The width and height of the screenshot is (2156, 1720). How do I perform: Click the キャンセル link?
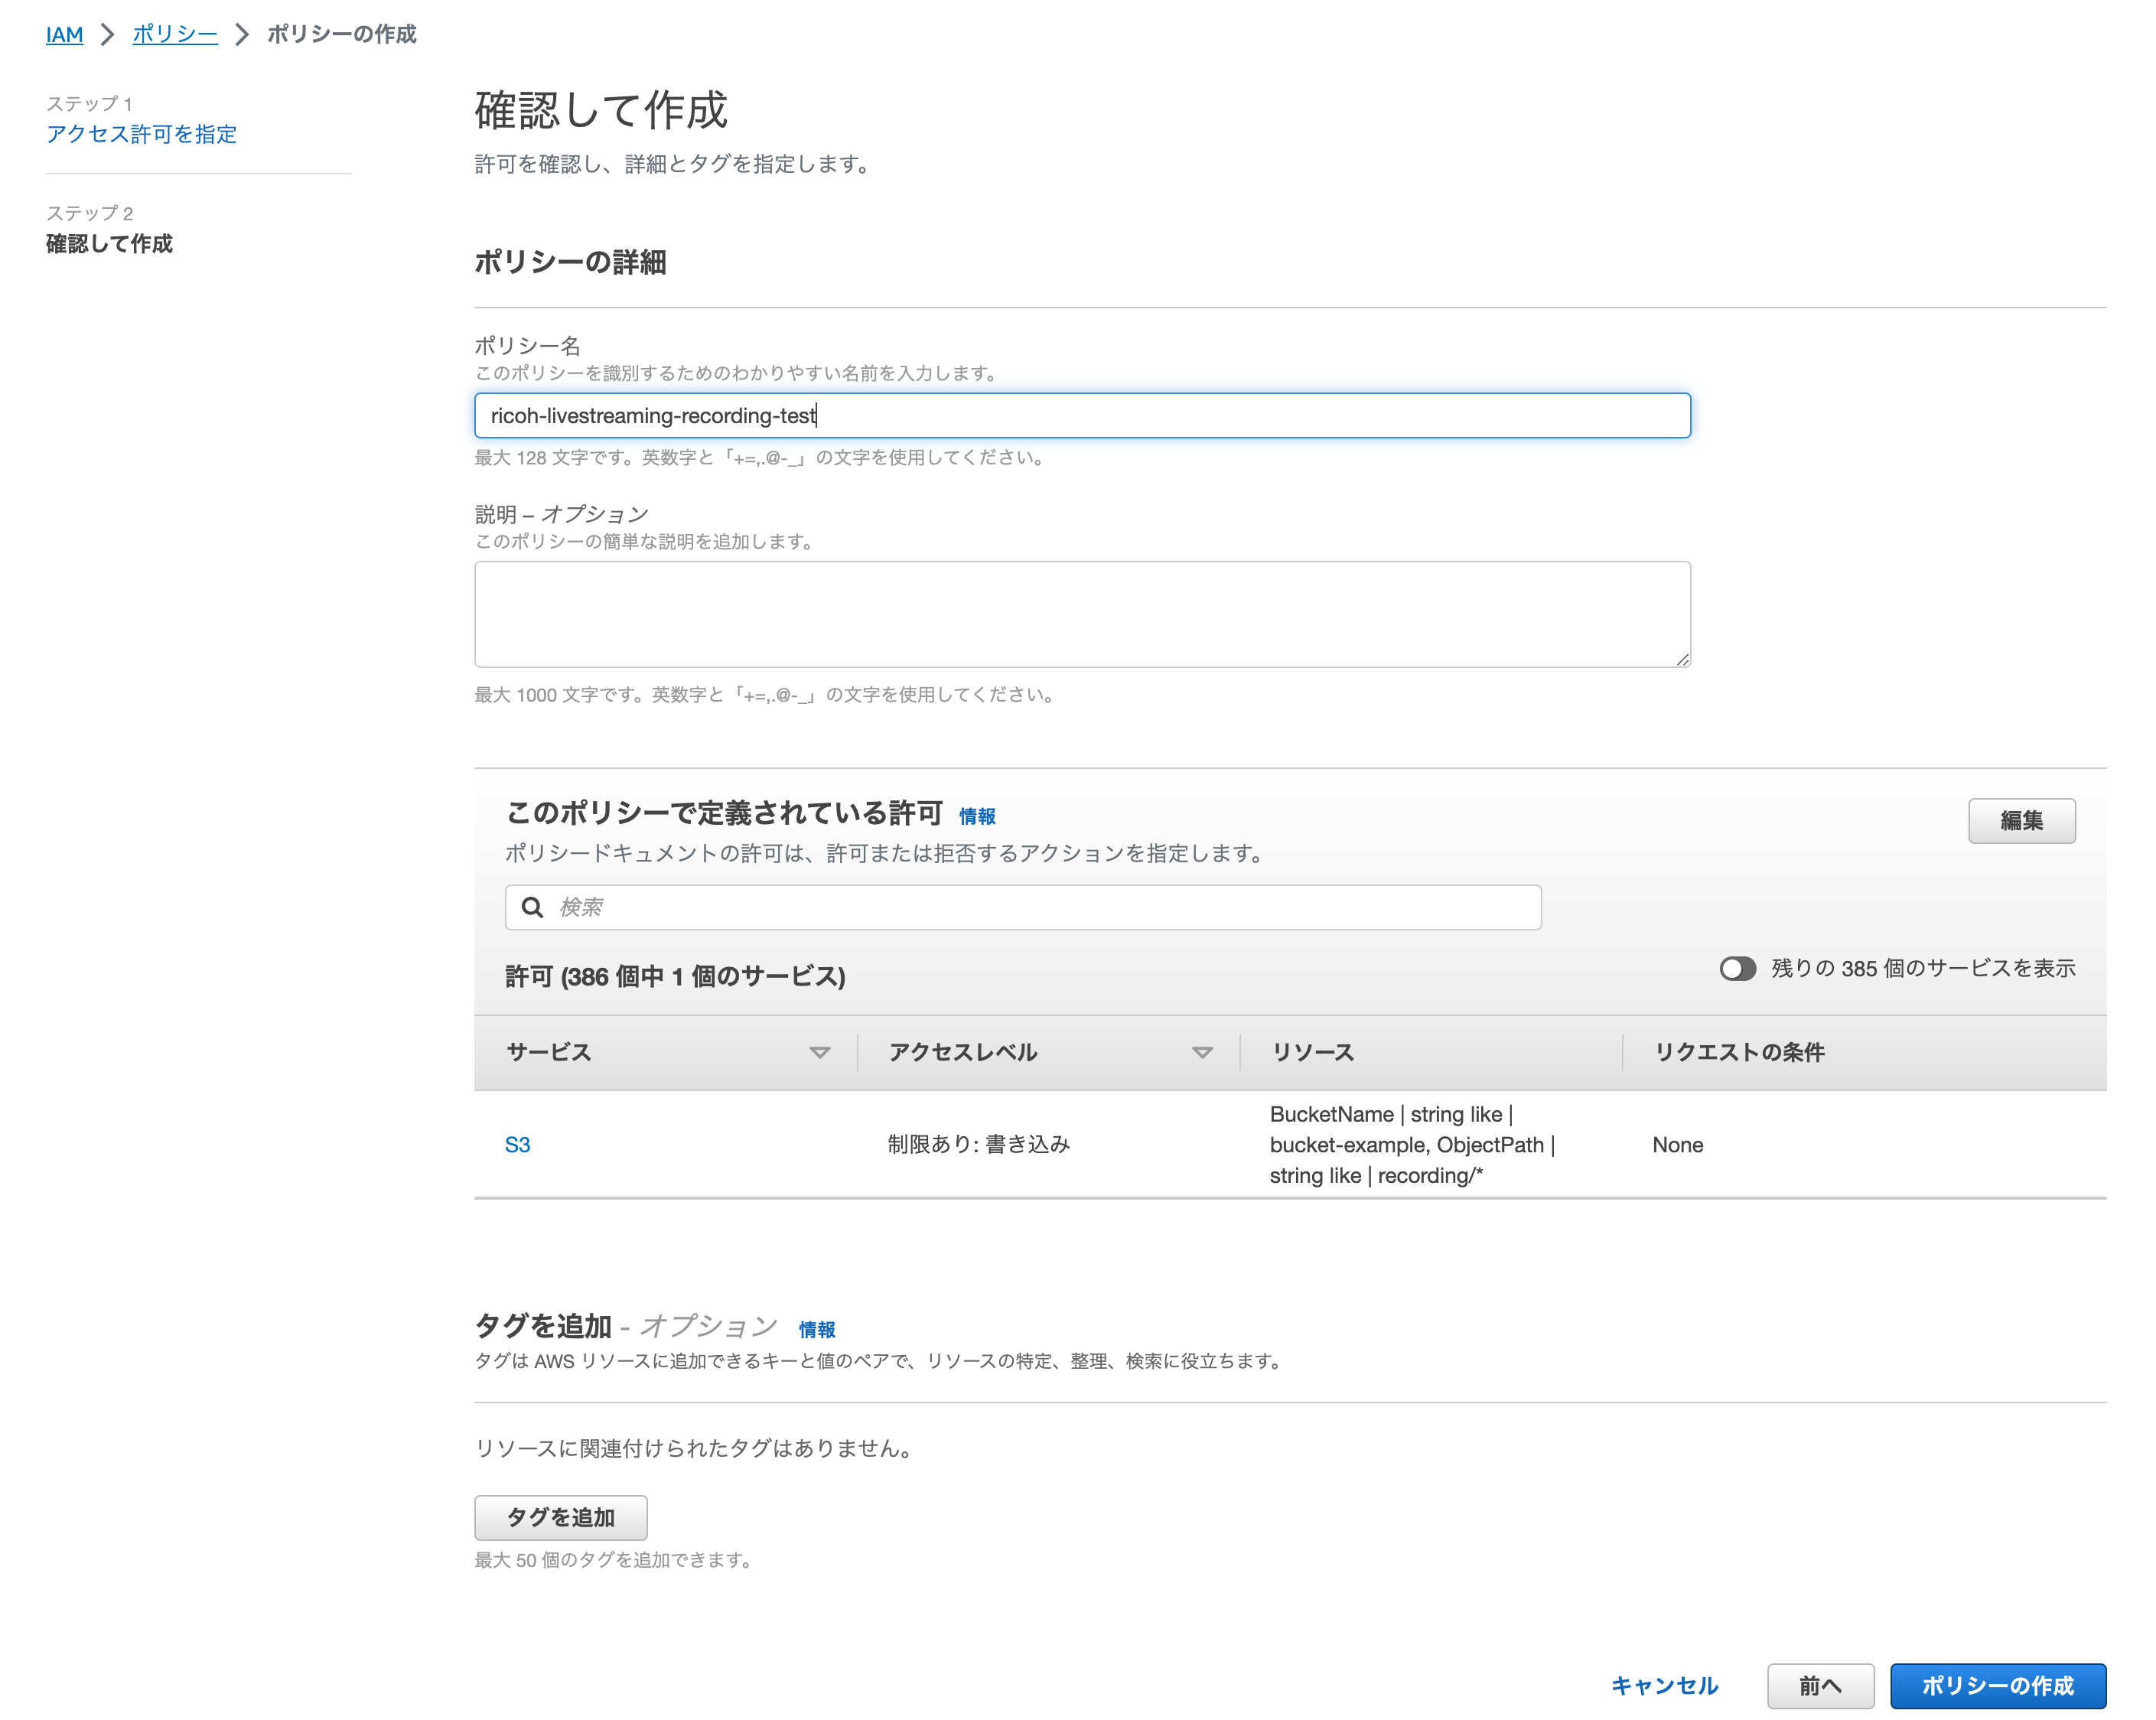(1663, 1685)
